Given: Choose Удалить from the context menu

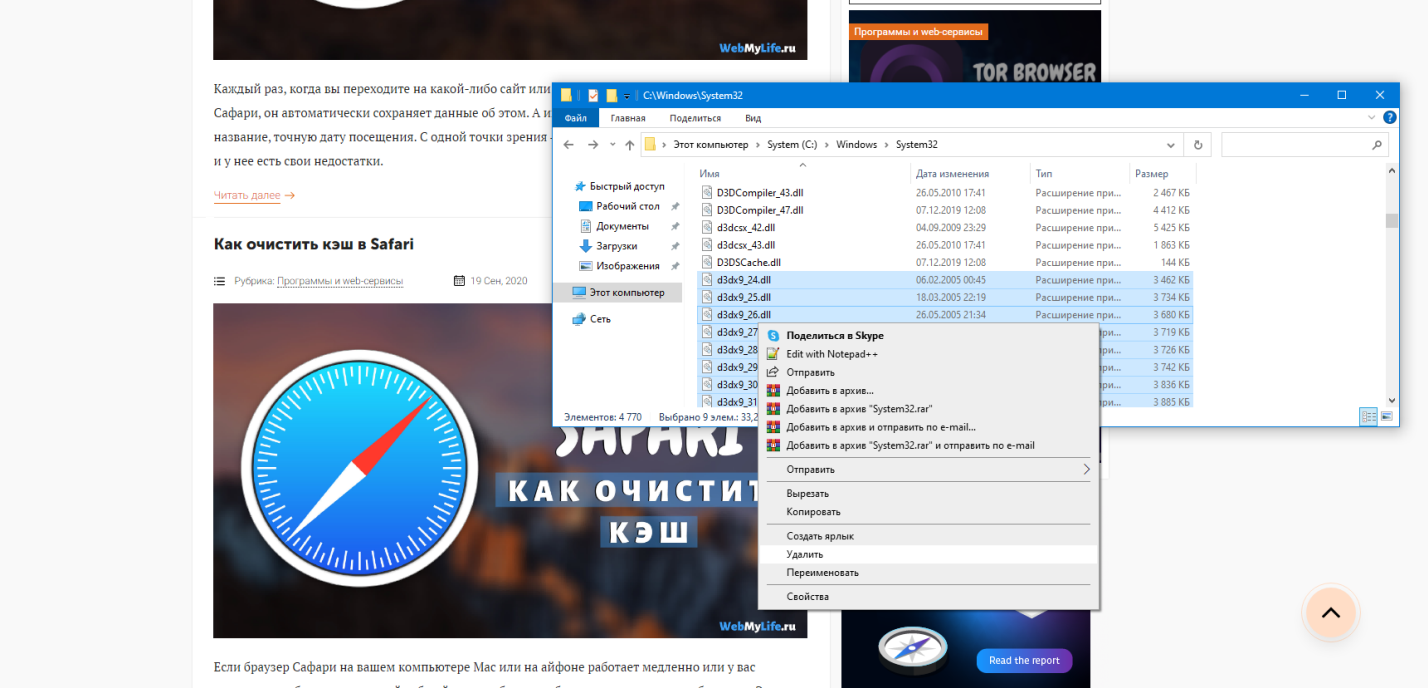Looking at the screenshot, I should pos(928,554).
